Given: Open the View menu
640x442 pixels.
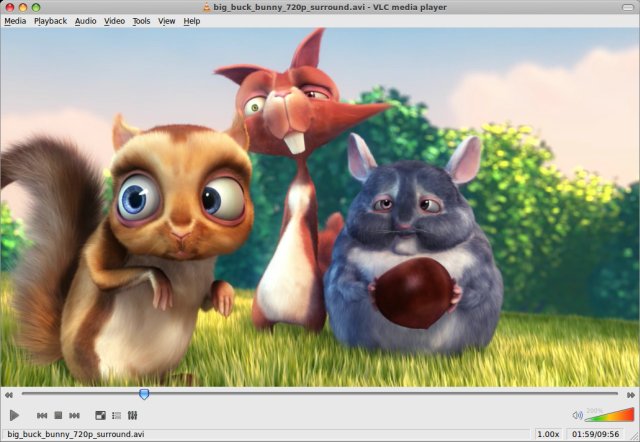Looking at the screenshot, I should pos(167,21).
